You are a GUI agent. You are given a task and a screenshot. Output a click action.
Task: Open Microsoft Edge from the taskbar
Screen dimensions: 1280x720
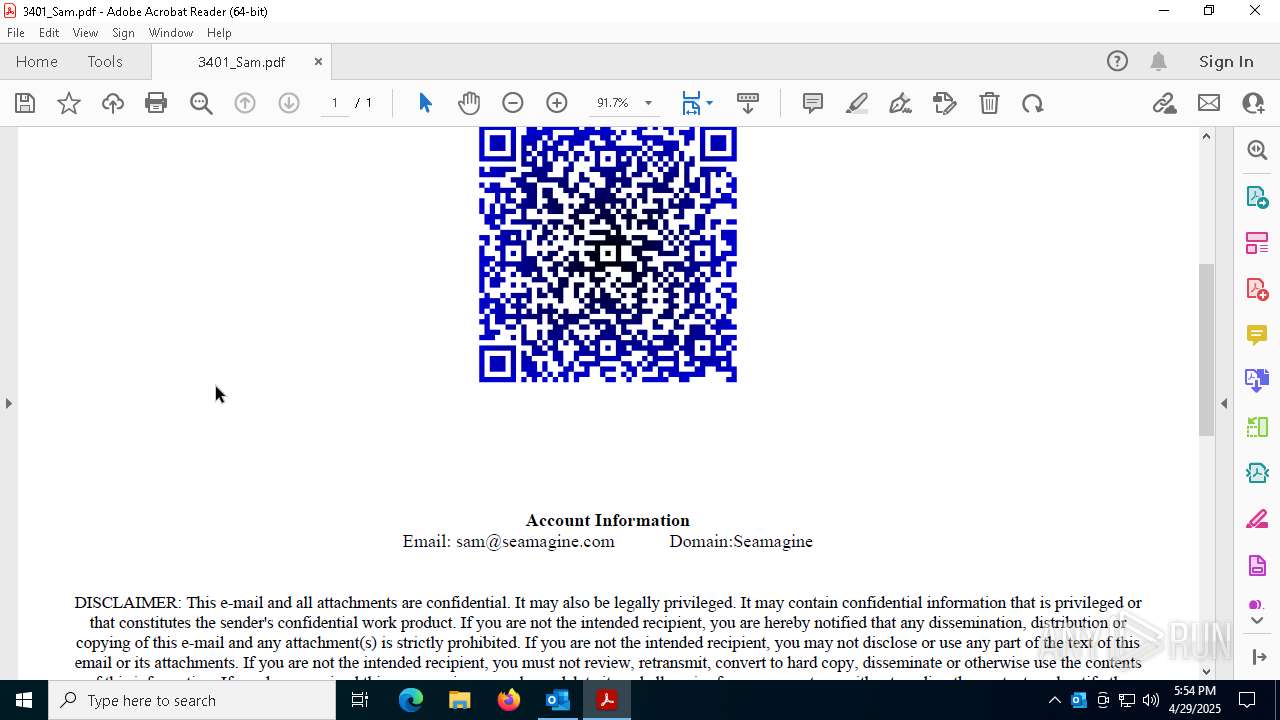411,700
